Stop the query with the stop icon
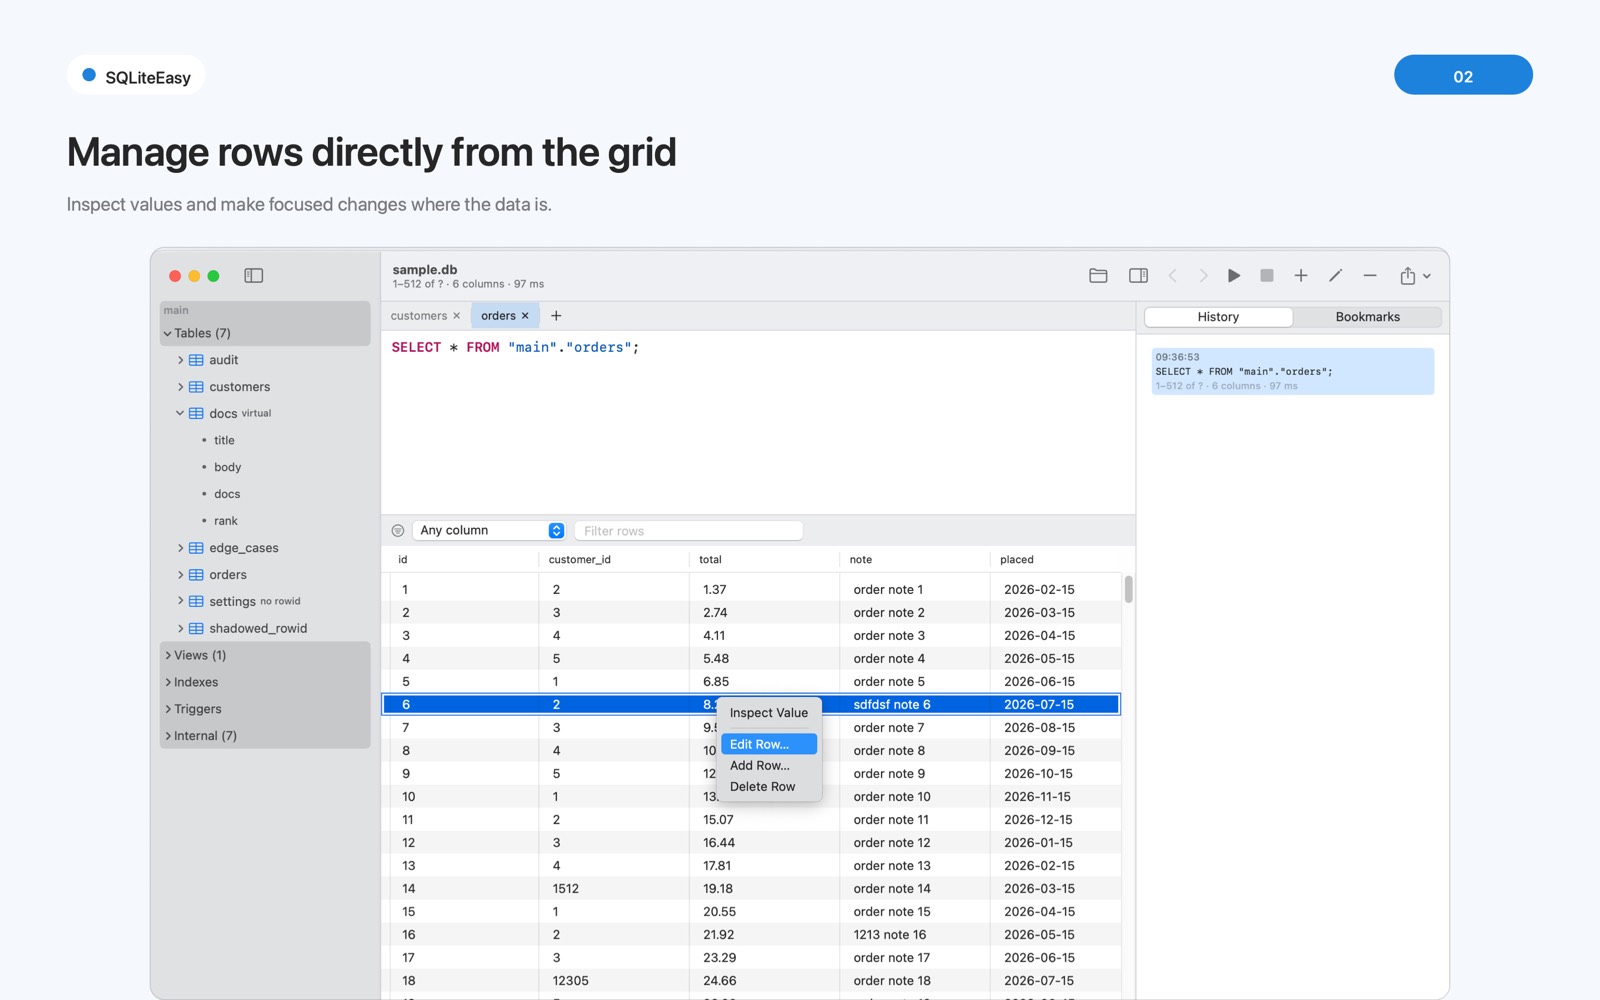The height and width of the screenshot is (1000, 1600). (x=1267, y=276)
